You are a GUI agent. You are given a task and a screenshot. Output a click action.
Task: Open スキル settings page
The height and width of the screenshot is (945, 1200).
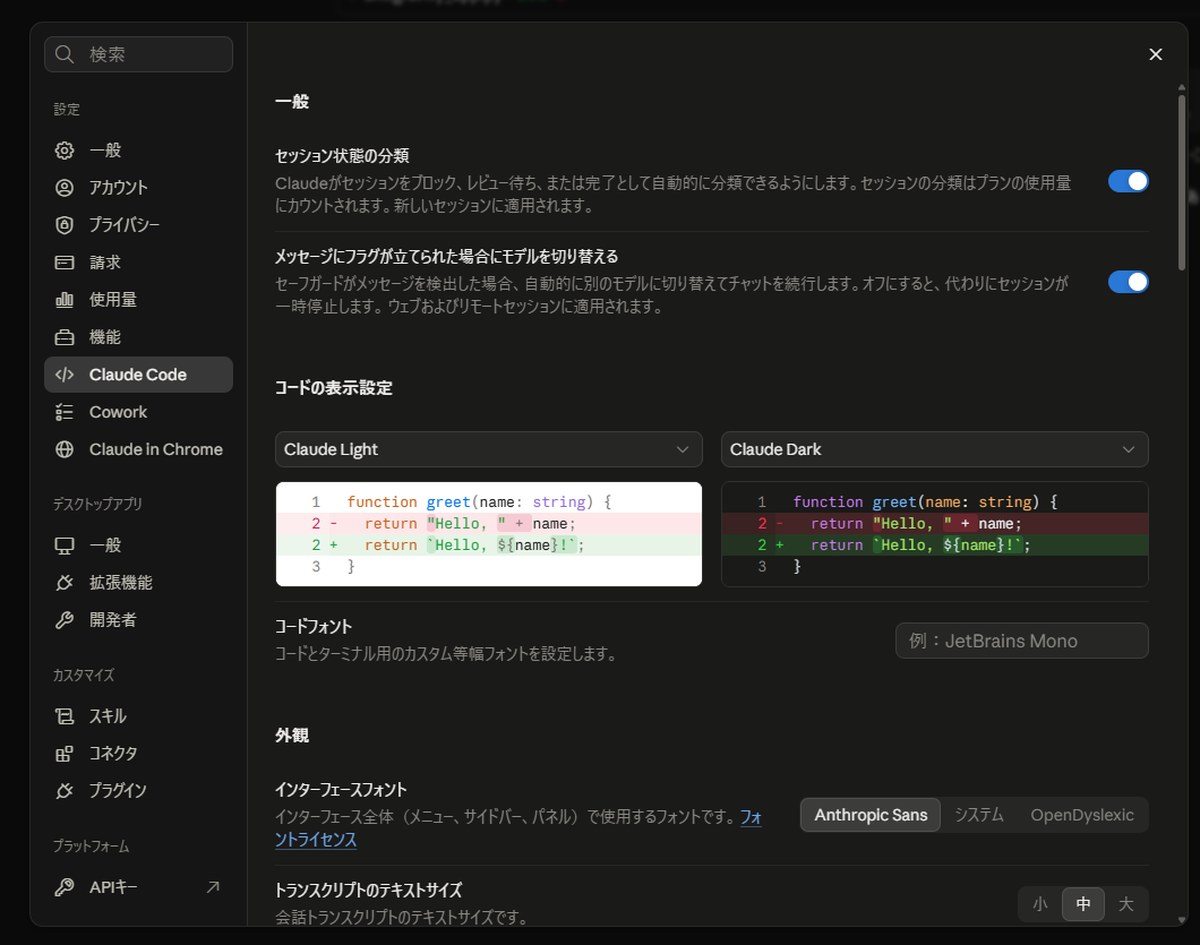[139, 716]
